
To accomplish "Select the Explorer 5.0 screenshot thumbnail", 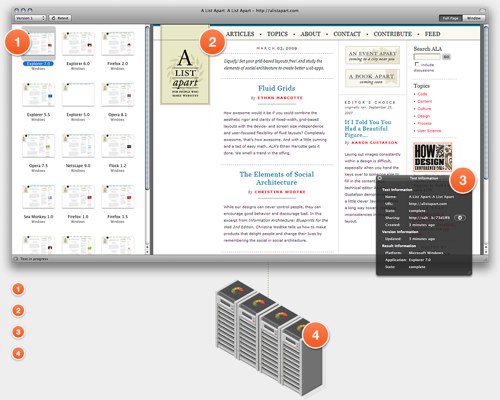I will click(78, 95).
